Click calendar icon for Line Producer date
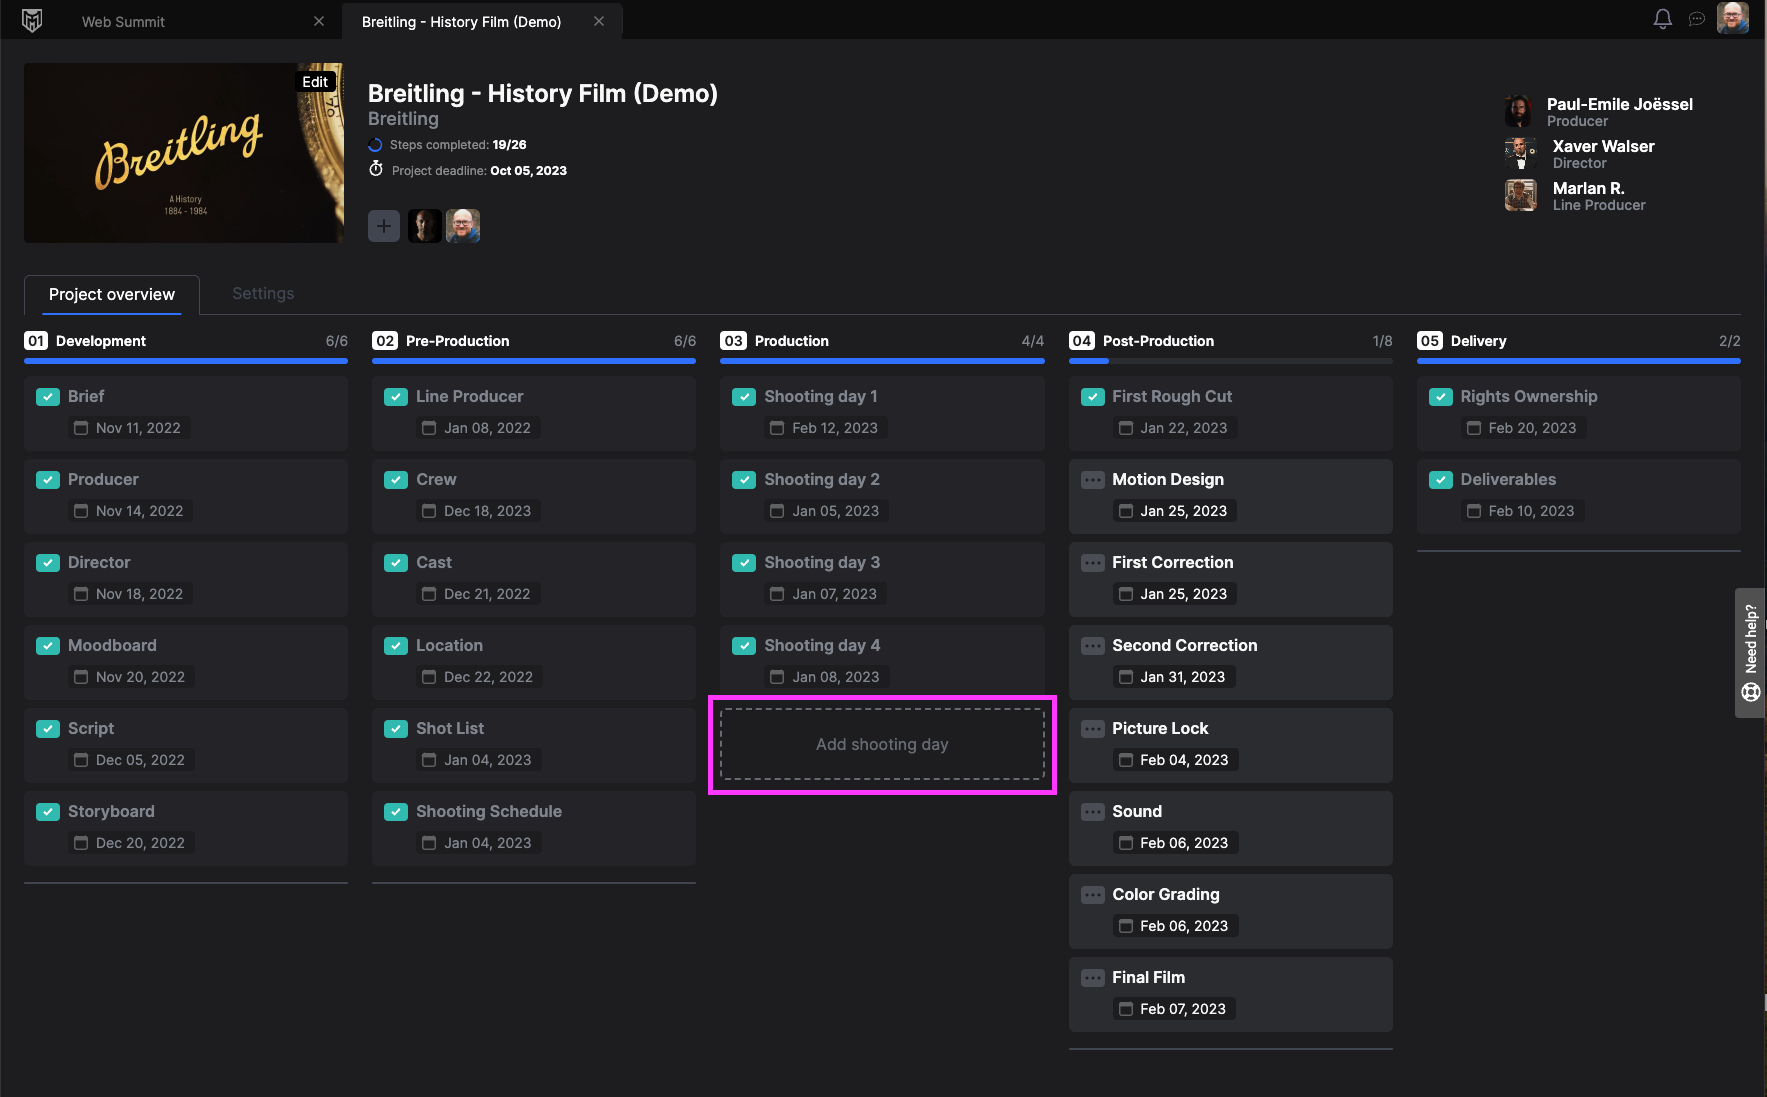1767x1097 pixels. tap(429, 428)
